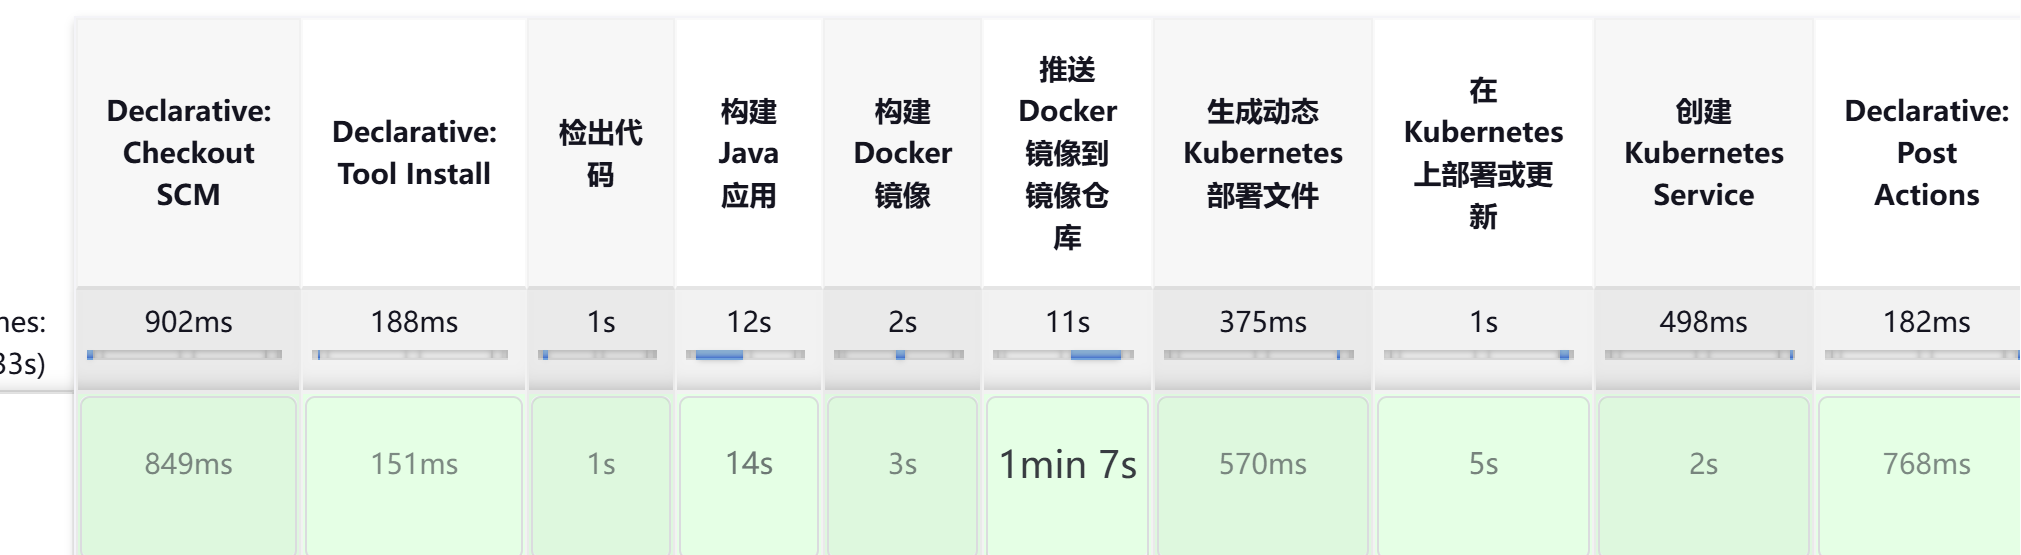Click the 902ms average time cell

(x=188, y=322)
